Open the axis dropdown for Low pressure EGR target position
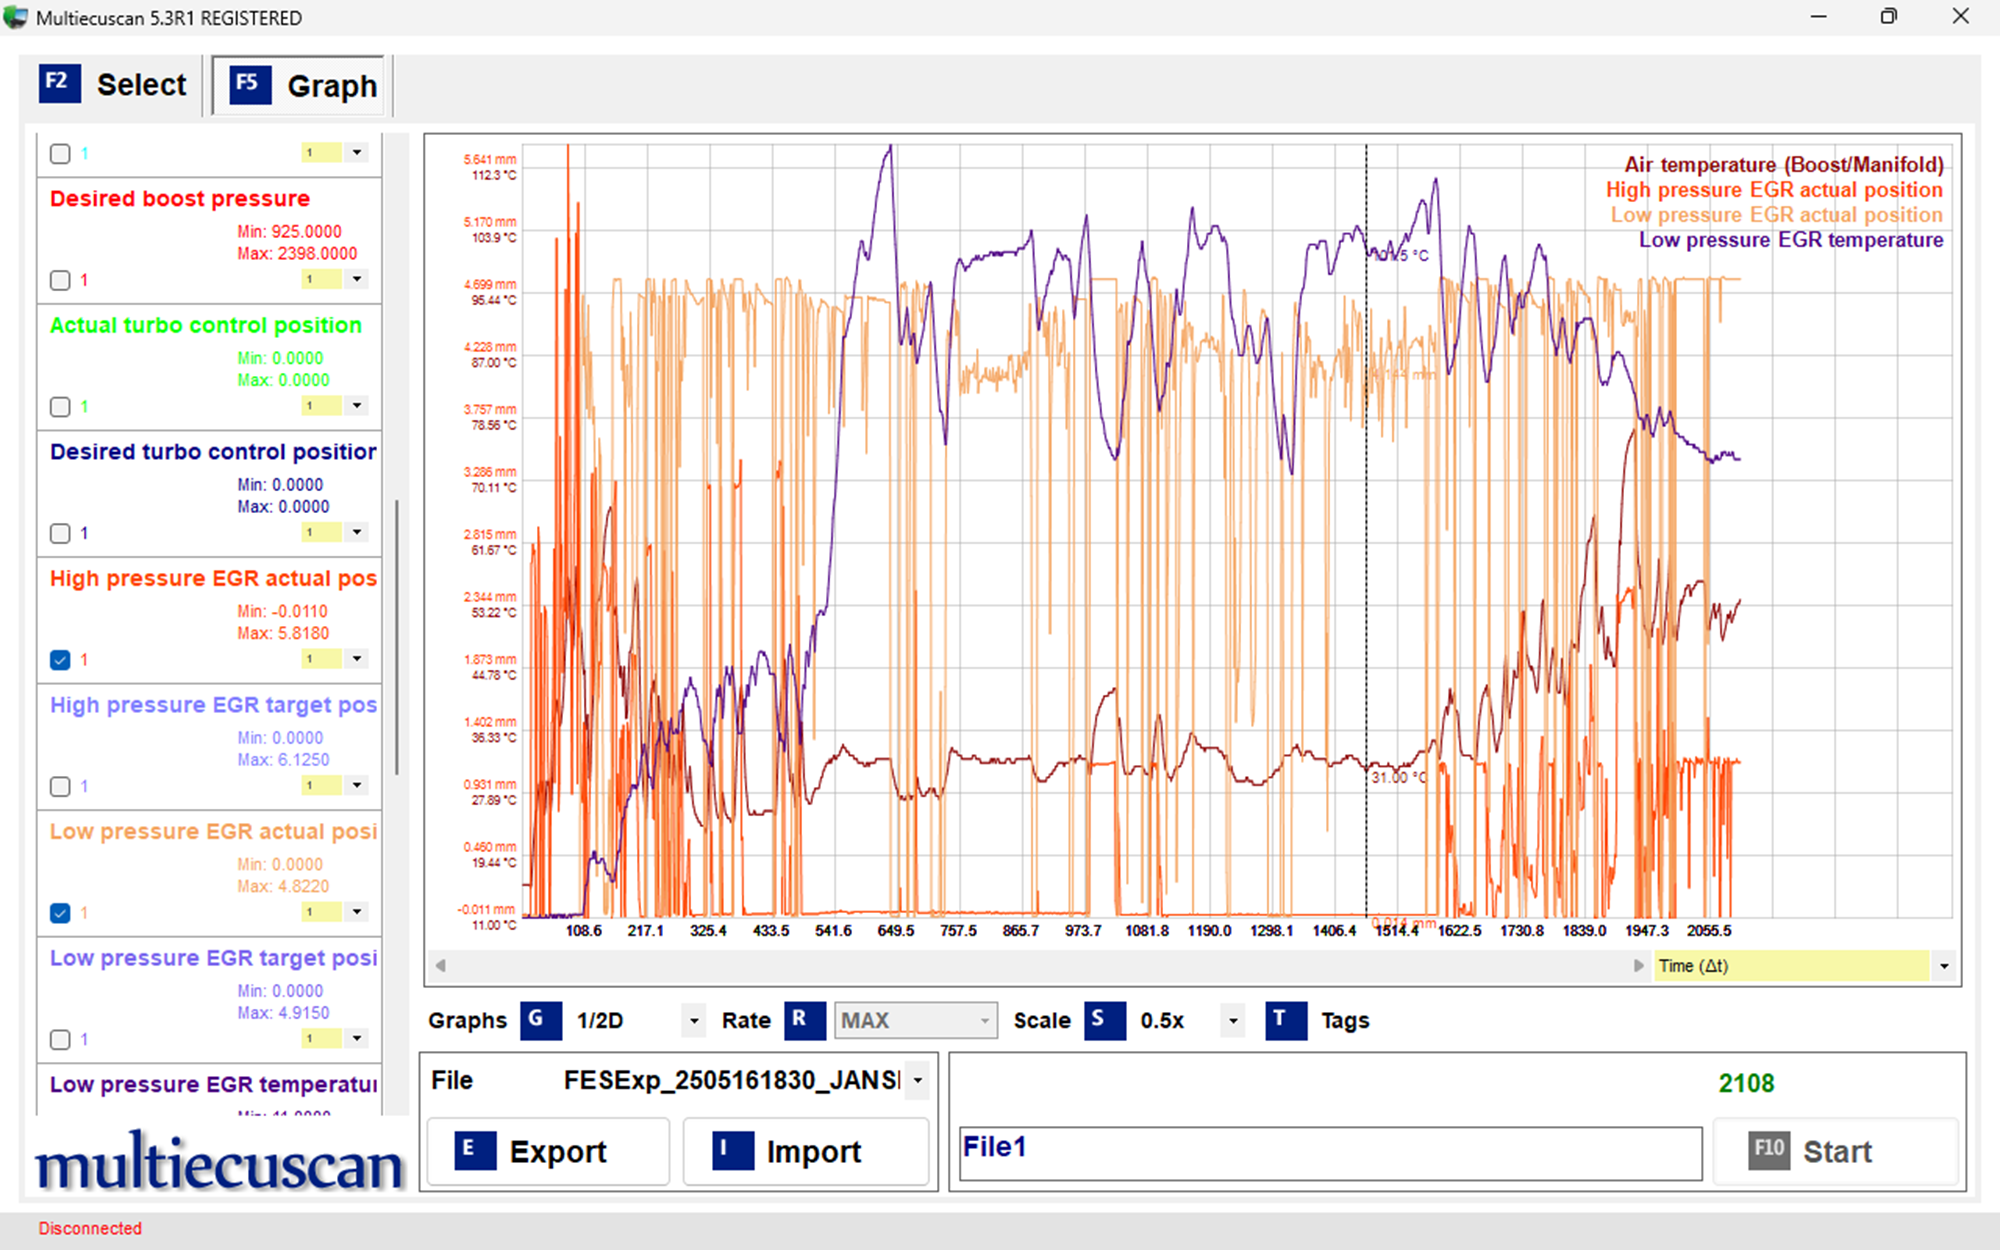The image size is (2000, 1250). tap(357, 1038)
